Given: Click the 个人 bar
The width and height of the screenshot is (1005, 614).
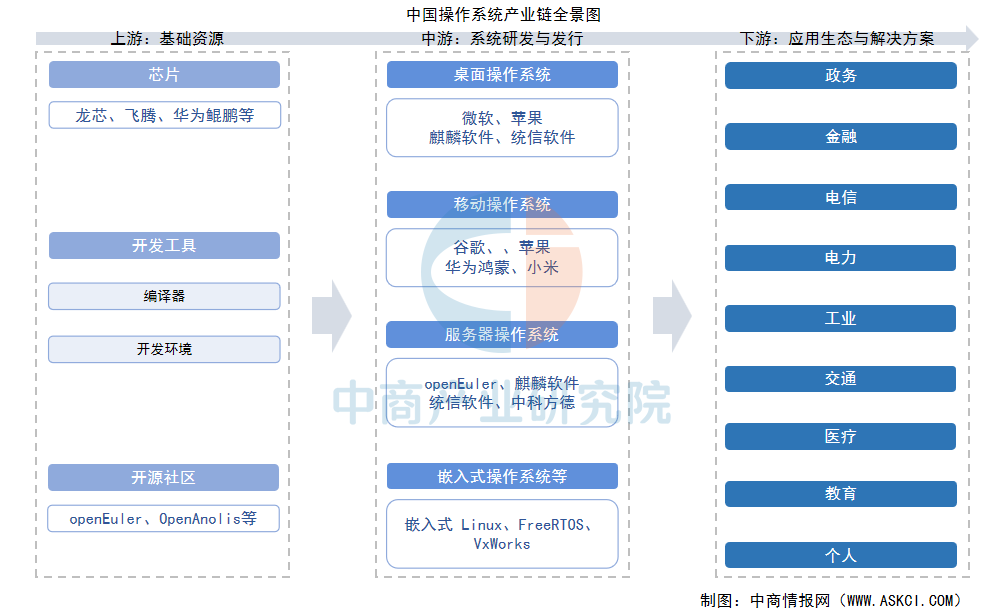Looking at the screenshot, I should (x=841, y=555).
